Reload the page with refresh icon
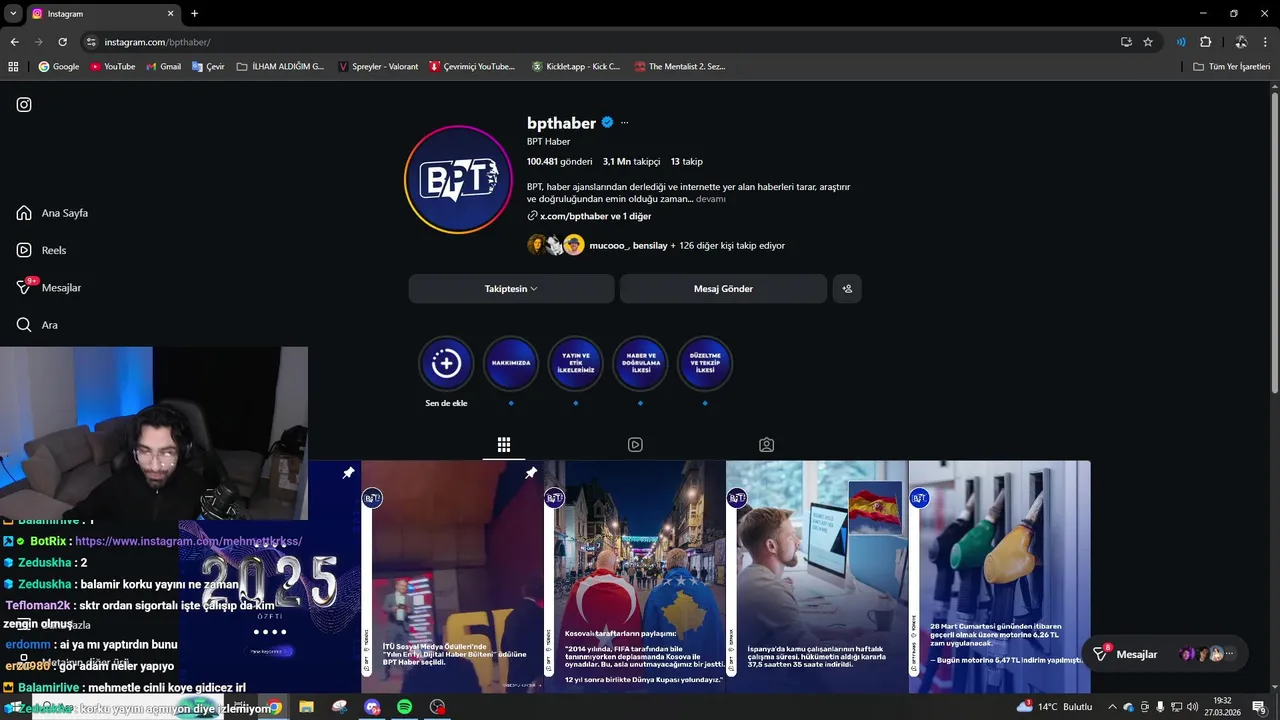Image resolution: width=1280 pixels, height=720 pixels. click(x=62, y=42)
